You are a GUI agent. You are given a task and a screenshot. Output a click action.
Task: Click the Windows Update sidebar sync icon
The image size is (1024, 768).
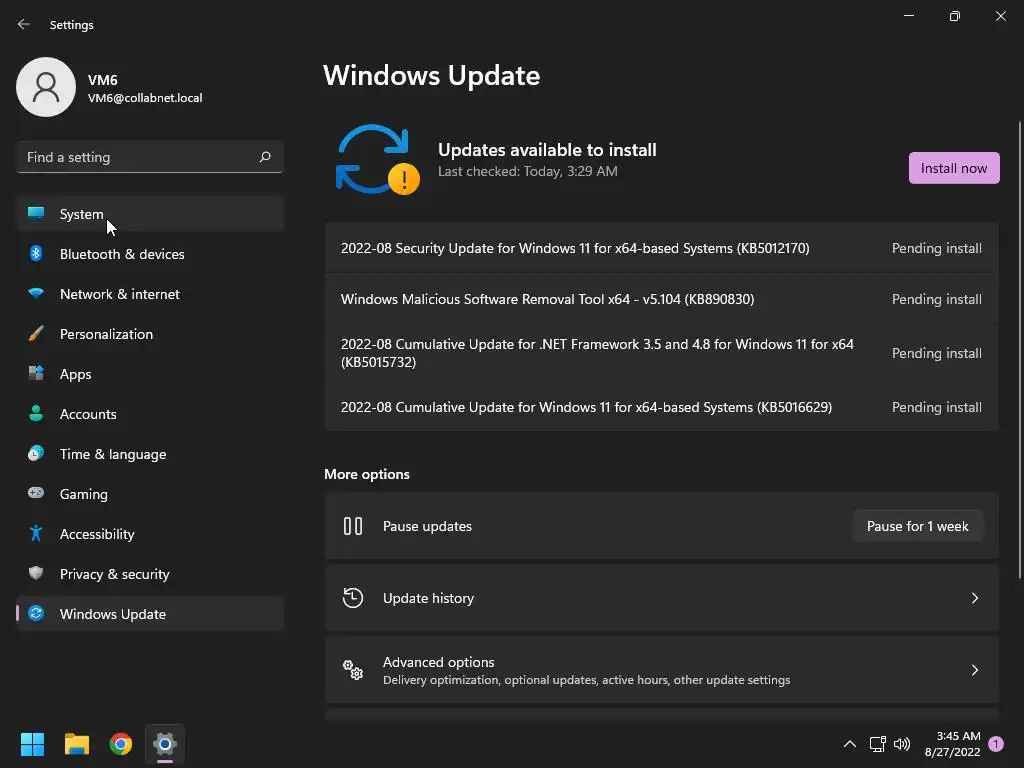(36, 613)
